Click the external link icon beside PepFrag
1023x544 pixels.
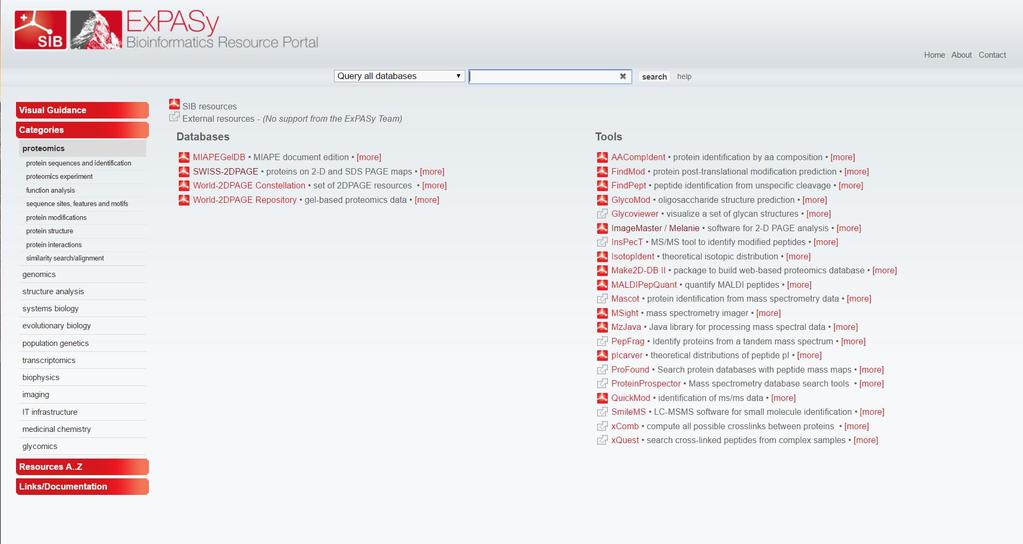tap(602, 341)
